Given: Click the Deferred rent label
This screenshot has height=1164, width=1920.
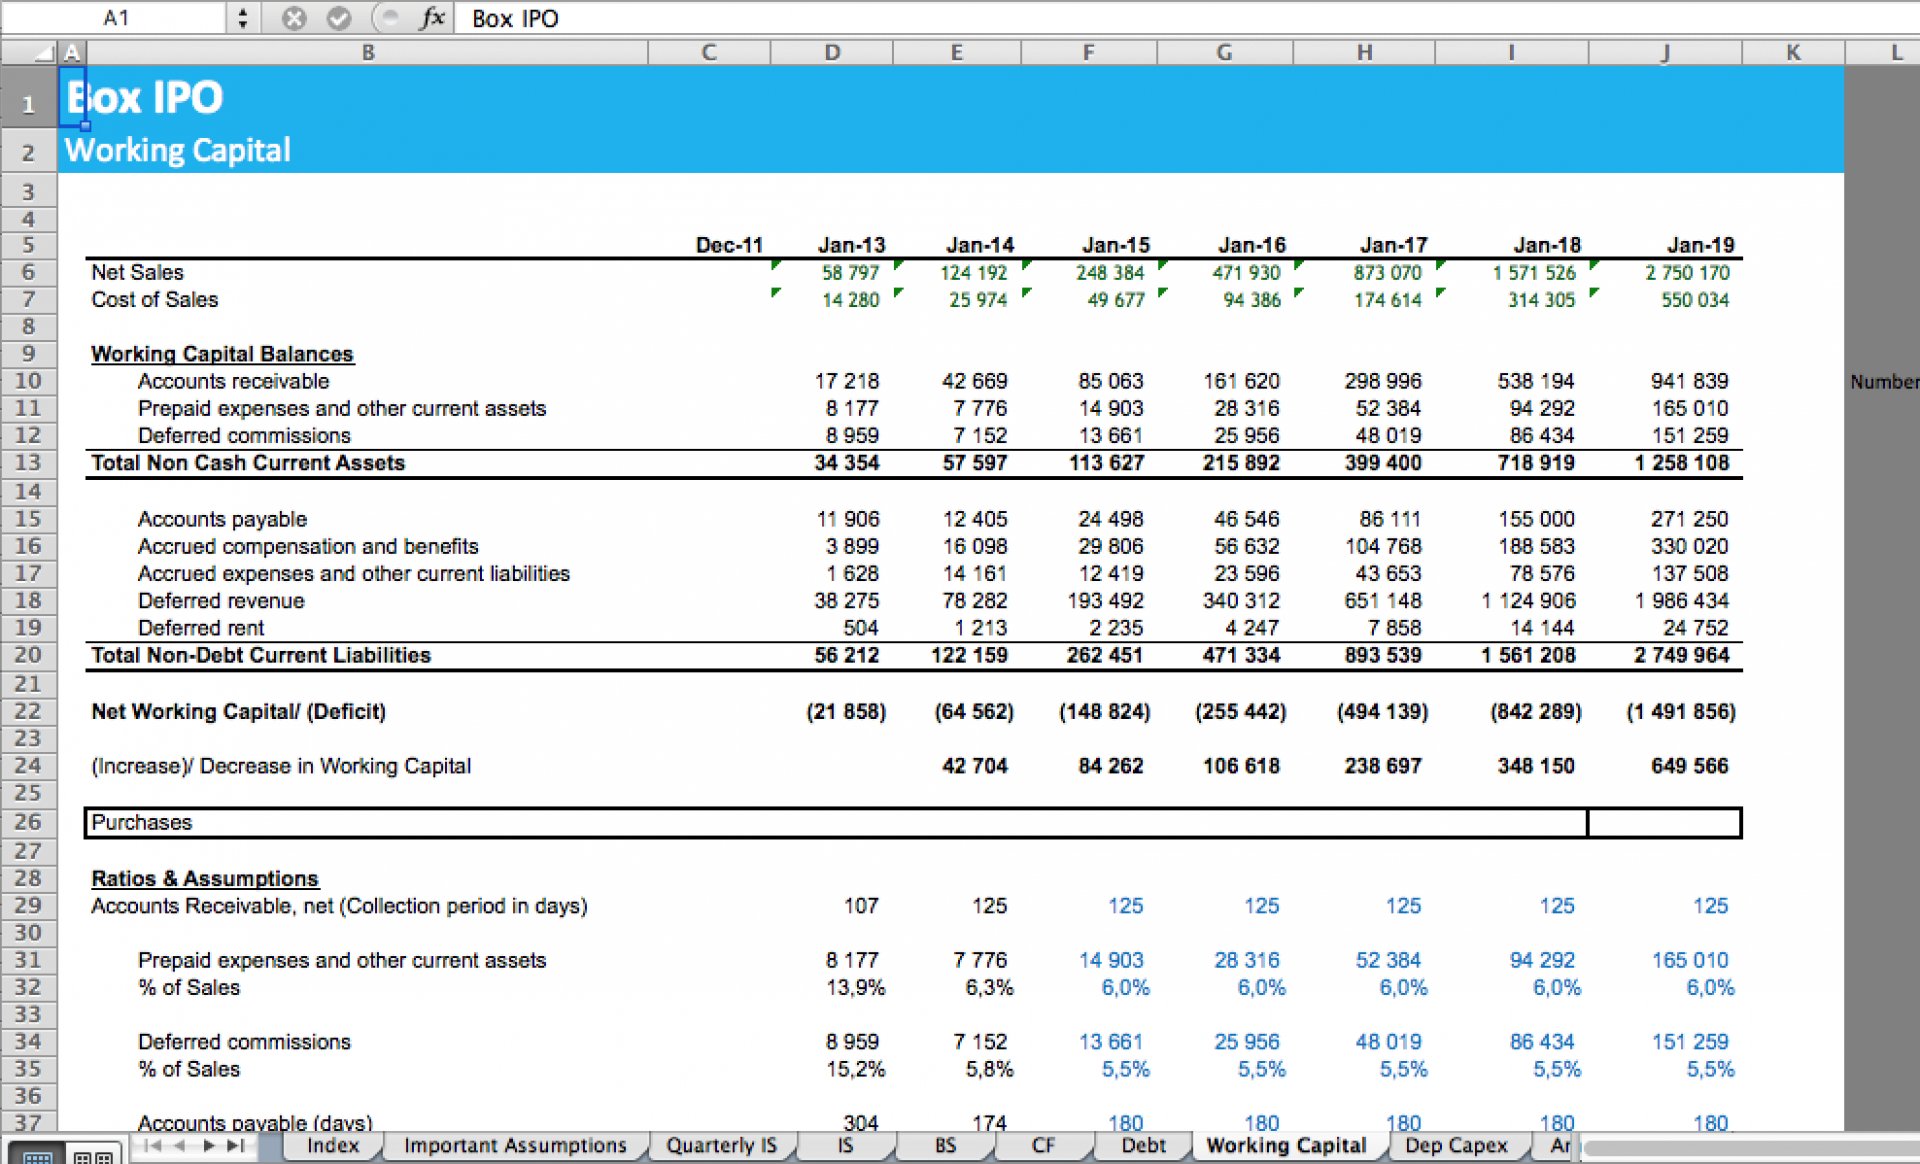Looking at the screenshot, I should pyautogui.click(x=201, y=628).
